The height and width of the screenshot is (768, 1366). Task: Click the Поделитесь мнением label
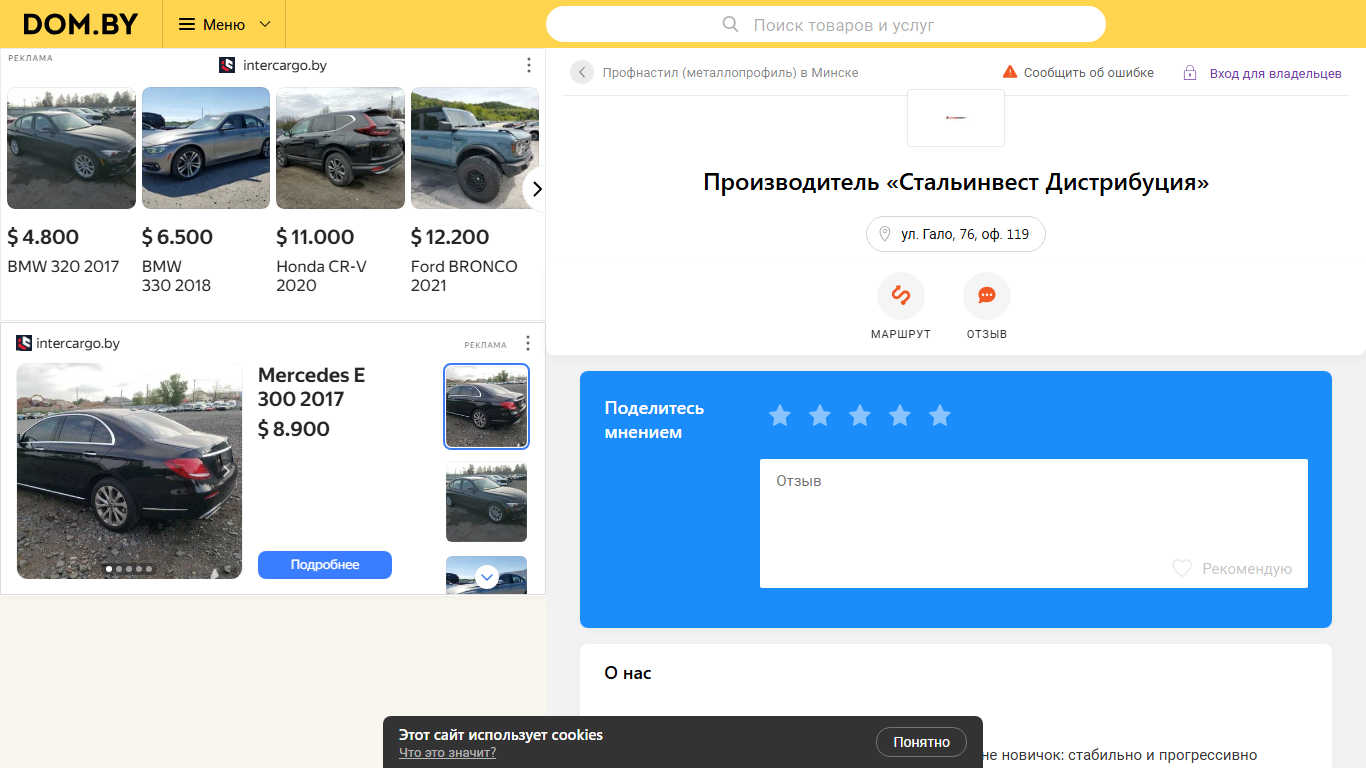click(x=654, y=420)
